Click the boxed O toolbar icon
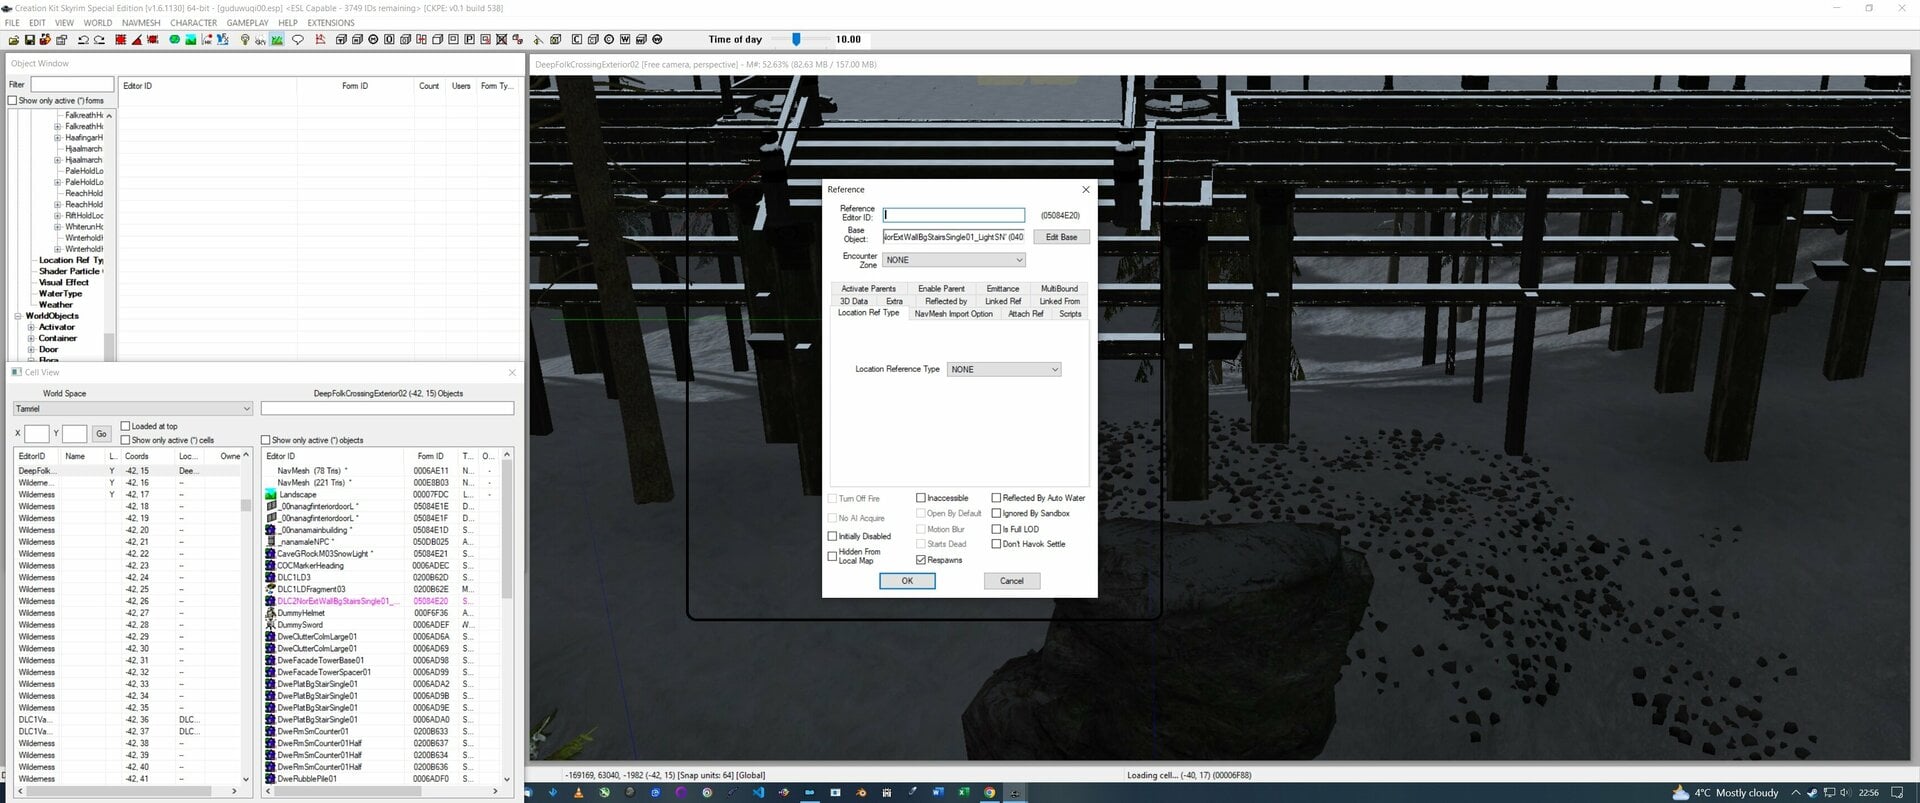This screenshot has width=1920, height=803. pyautogui.click(x=389, y=40)
